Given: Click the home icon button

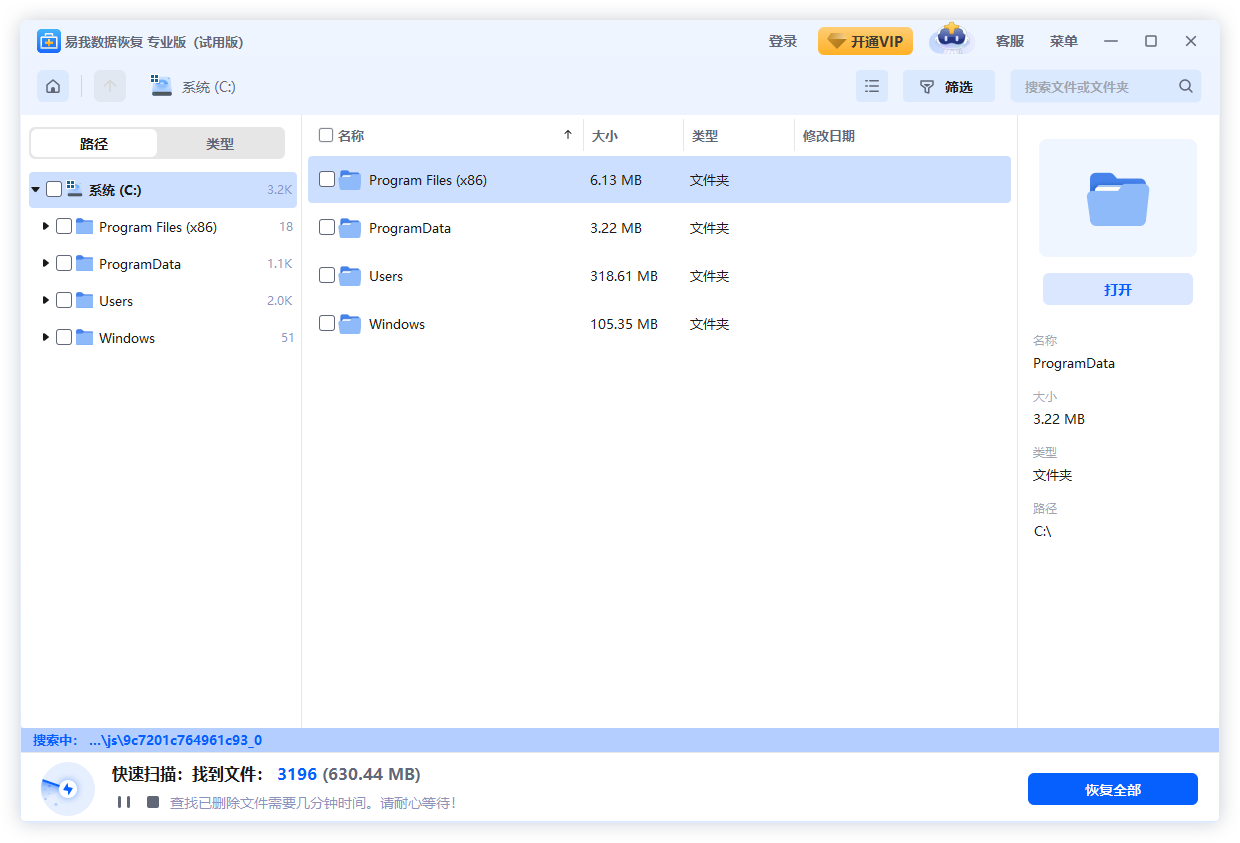Looking at the screenshot, I should click(x=53, y=86).
